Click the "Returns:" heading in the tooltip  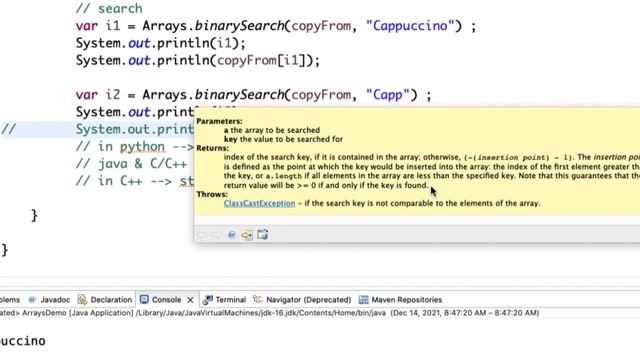212,148
